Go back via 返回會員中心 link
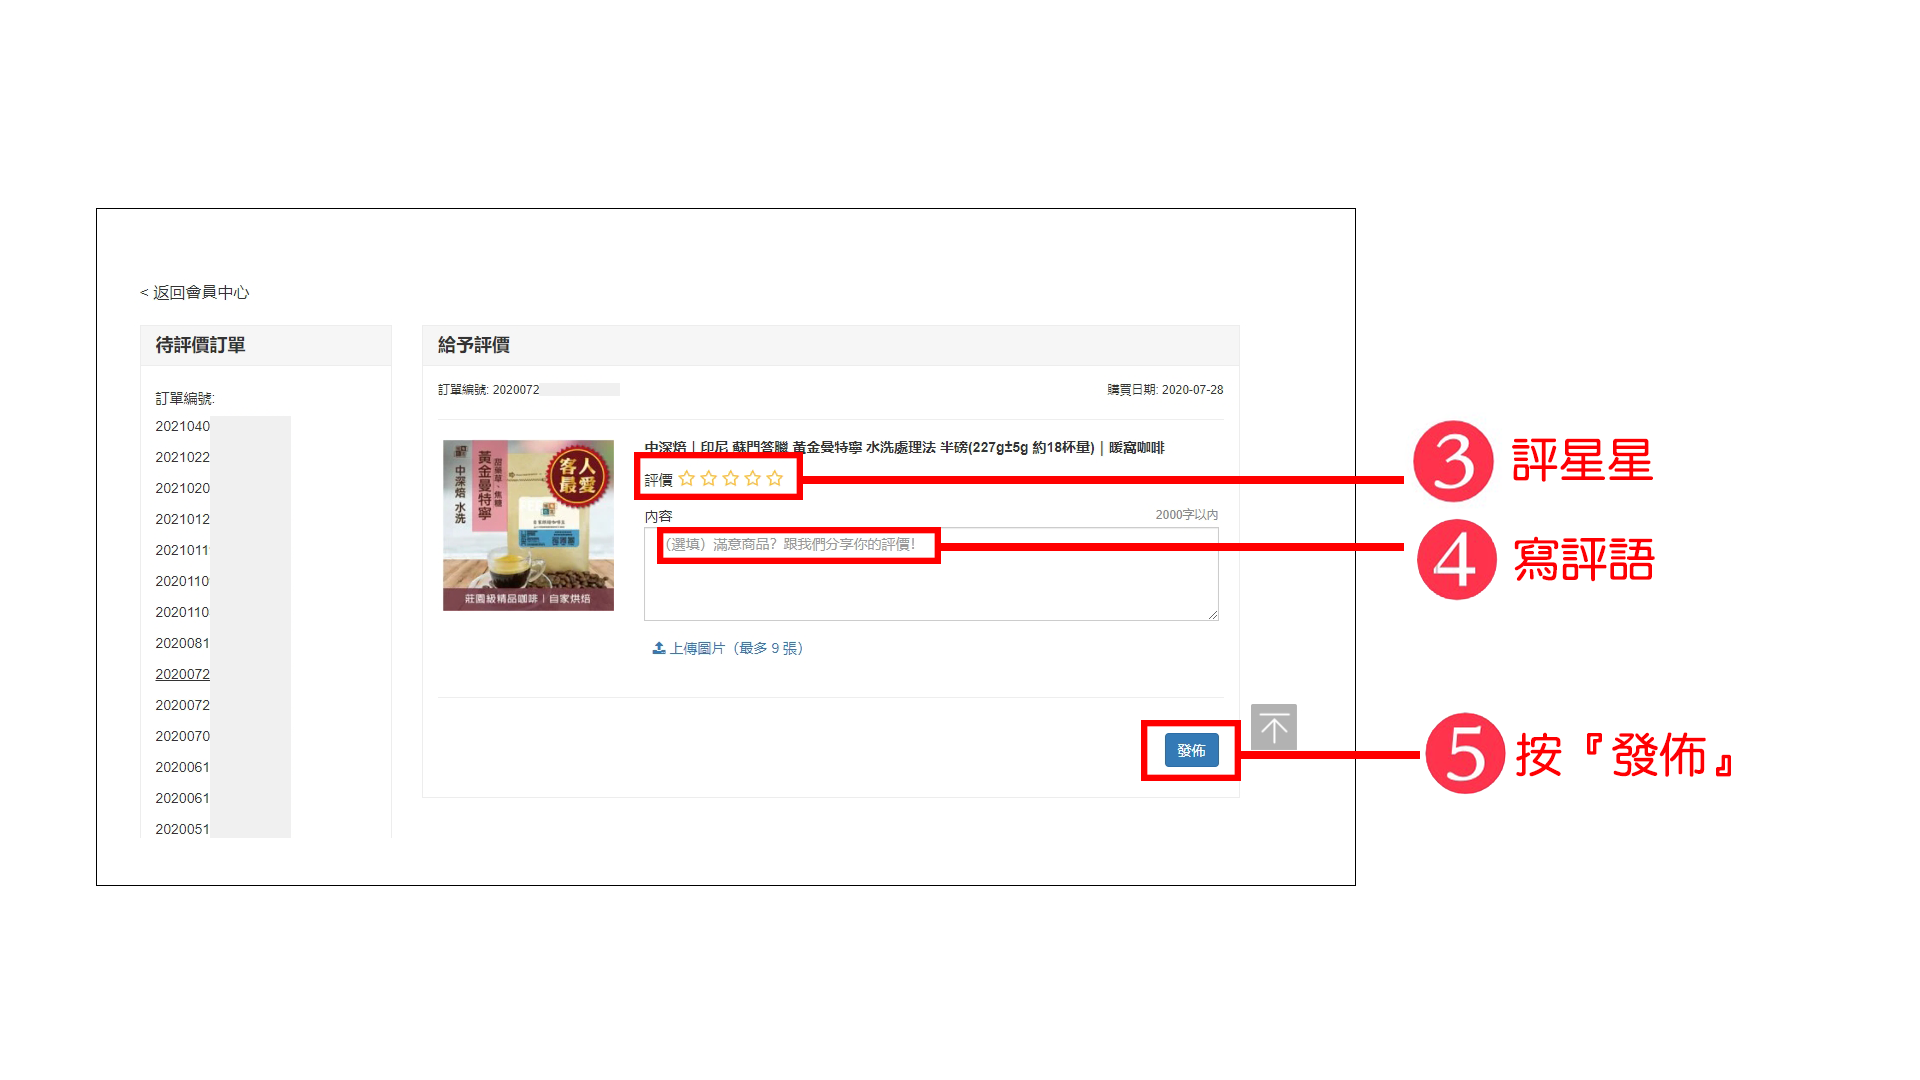Screen dimensions: 1920x1080 (195, 292)
